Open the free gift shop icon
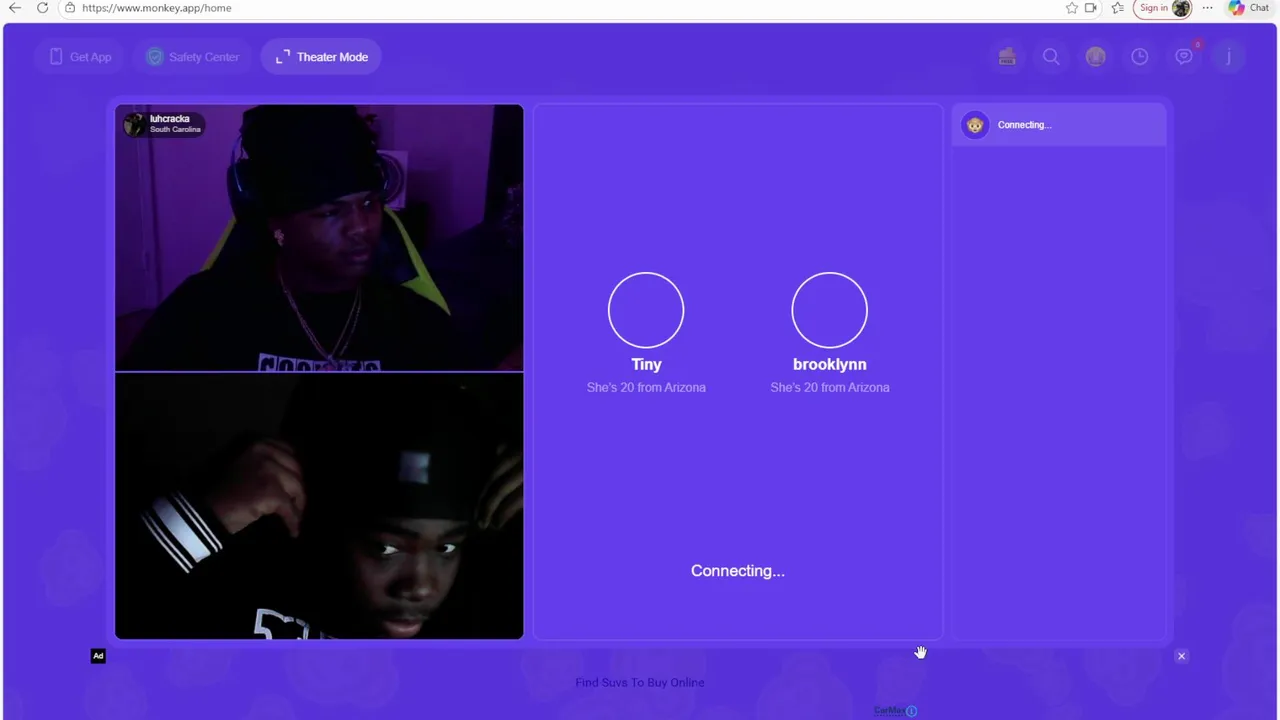The height and width of the screenshot is (720, 1280). tap(1007, 57)
